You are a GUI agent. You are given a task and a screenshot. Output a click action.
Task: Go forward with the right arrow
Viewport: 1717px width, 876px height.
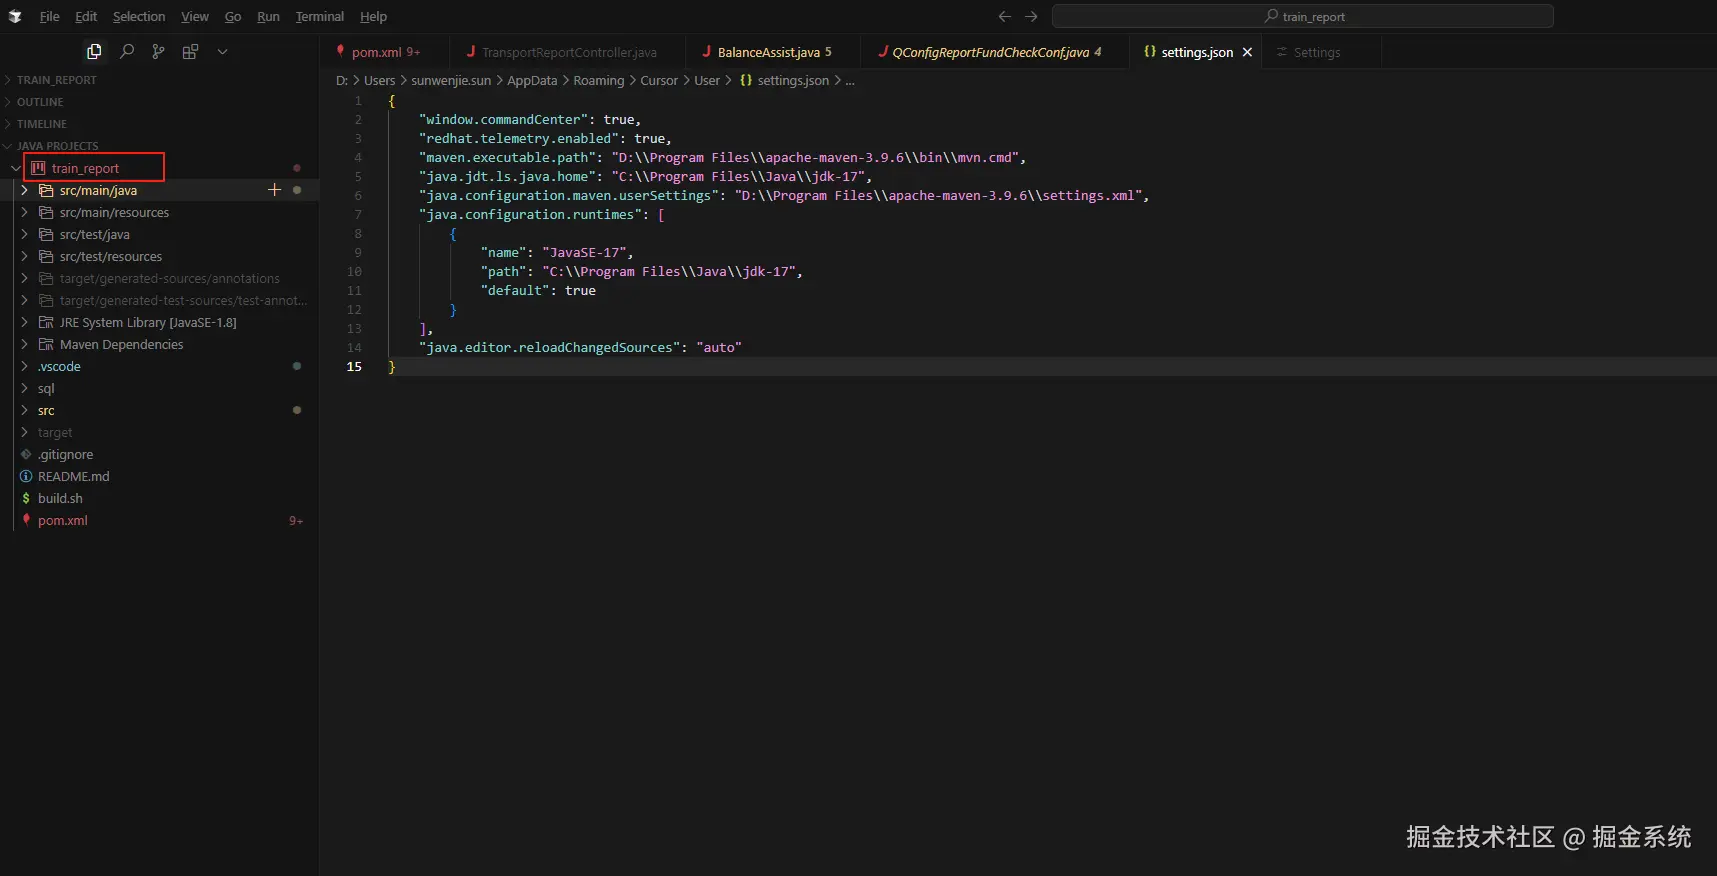1031,16
